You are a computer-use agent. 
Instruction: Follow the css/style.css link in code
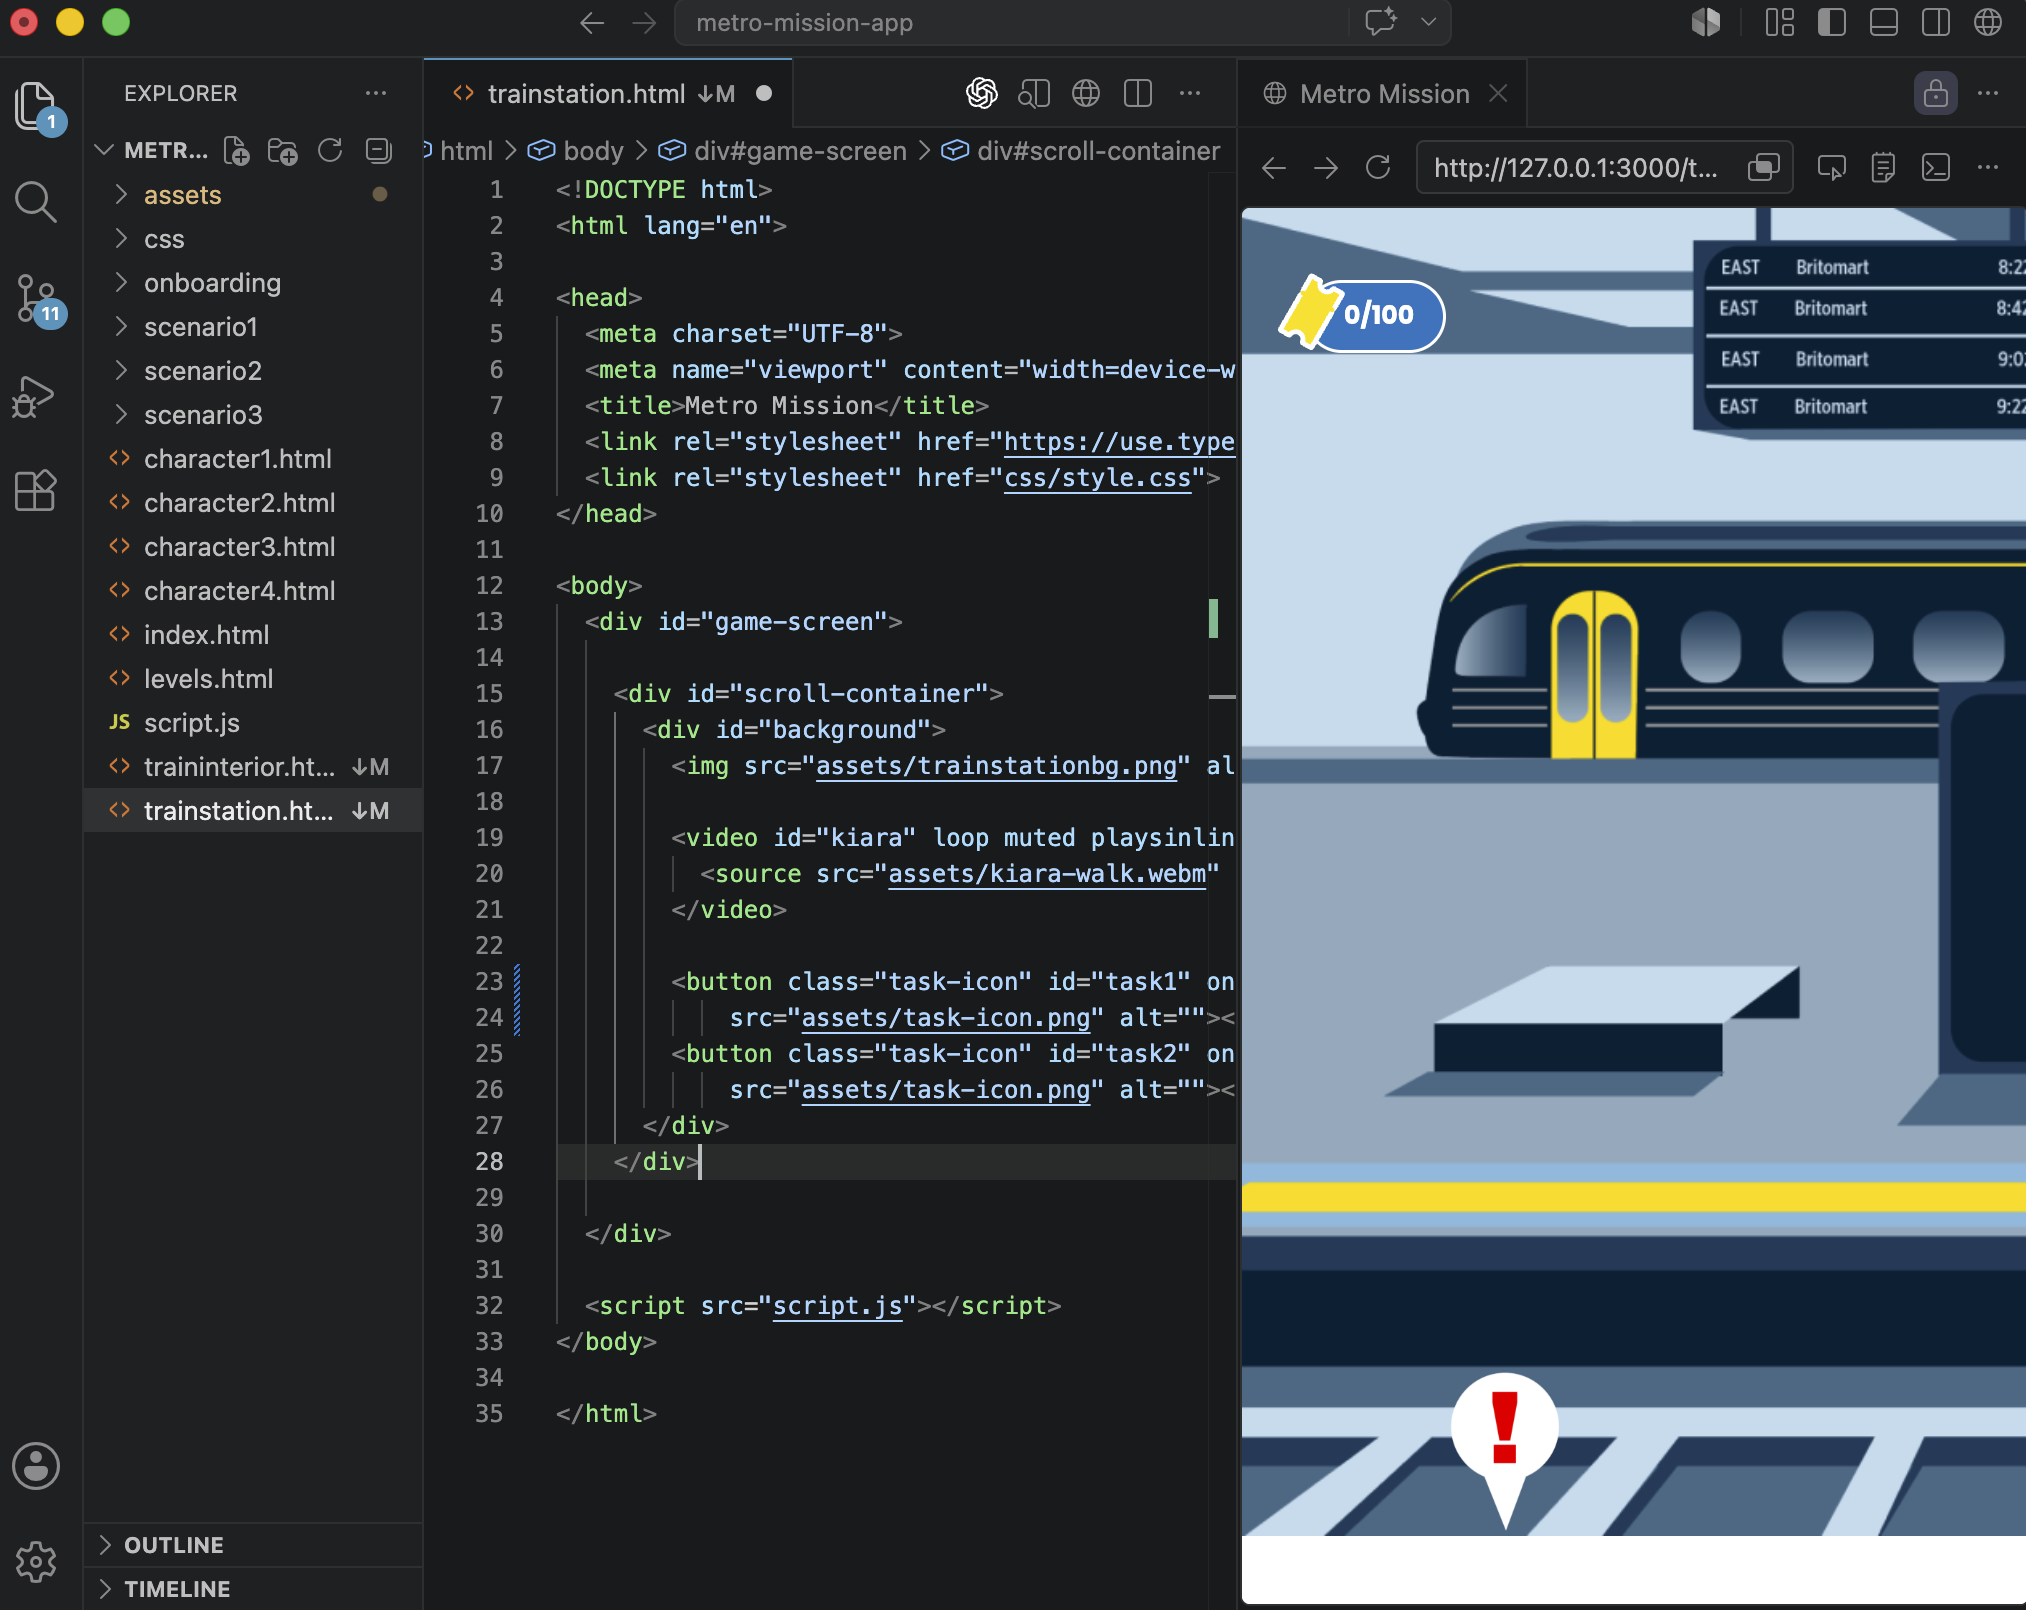1097,478
